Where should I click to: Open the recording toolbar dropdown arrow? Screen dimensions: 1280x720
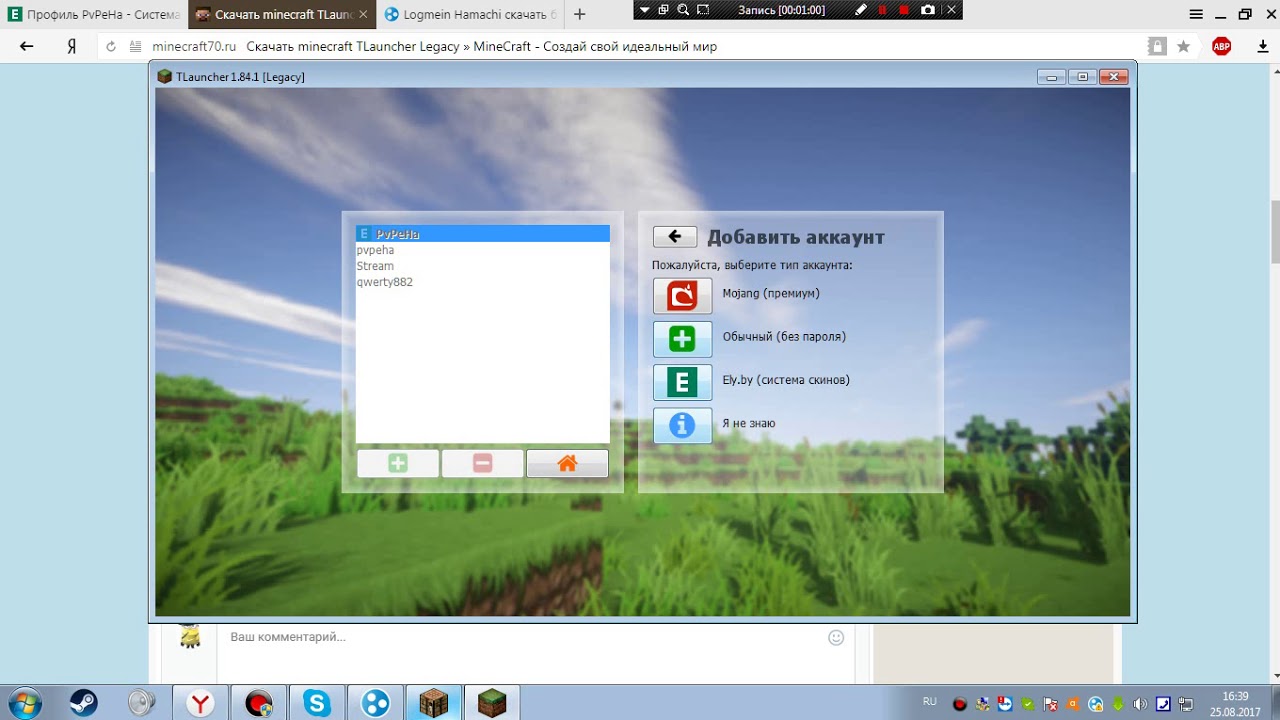645,9
